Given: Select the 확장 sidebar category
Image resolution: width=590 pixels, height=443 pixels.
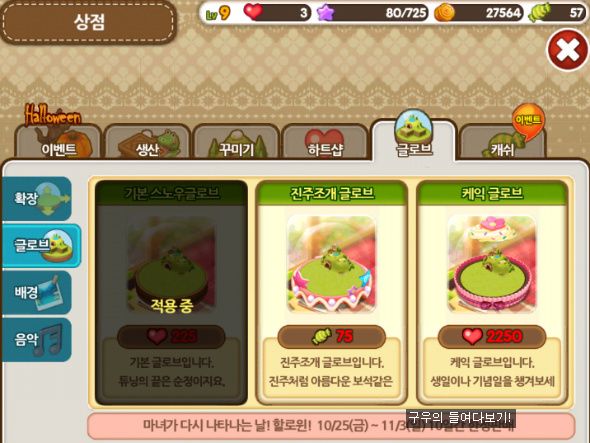Looking at the screenshot, I should (36, 198).
